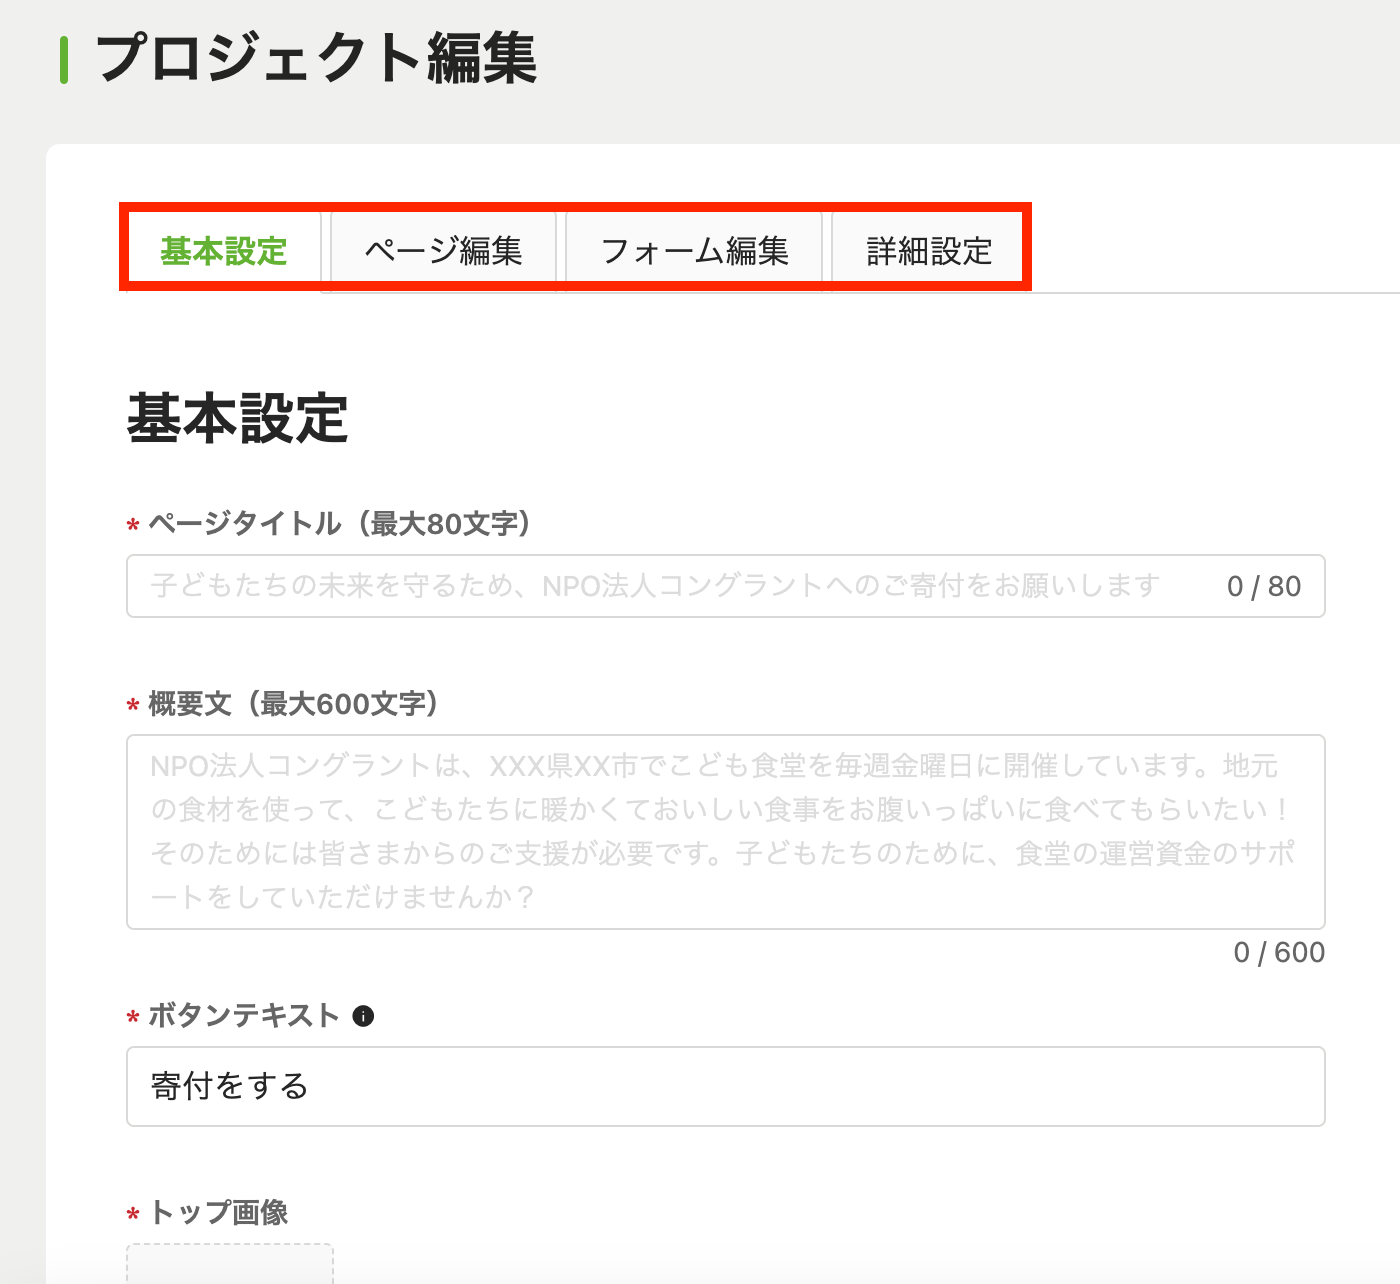The width and height of the screenshot is (1400, 1284).
Task: Click the ボタンテキスト label
Action: point(244,1016)
